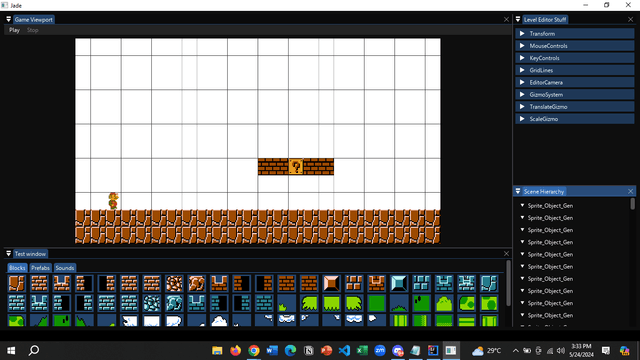The height and width of the screenshot is (360, 640).
Task: Pick the solid green square tile
Action: [376, 303]
